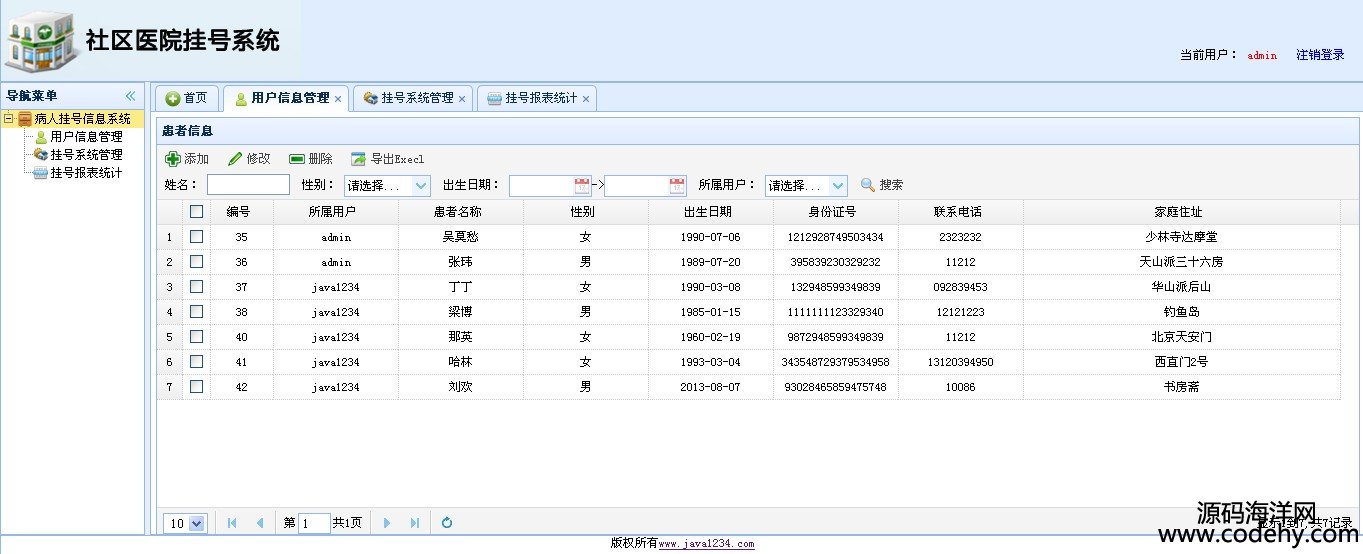1363x554 pixels.
Task: Collapse the 病人挂号信息系统 tree node
Action: [8, 119]
